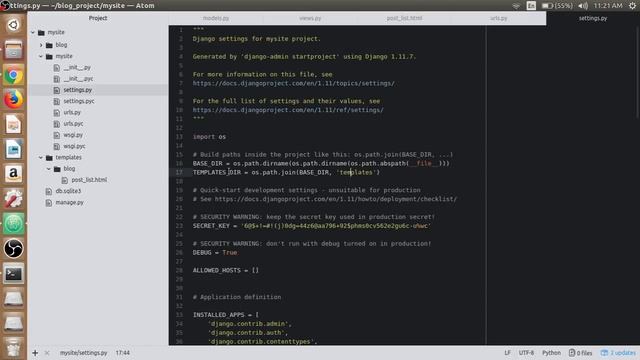The image size is (640, 360).
Task: Open __init__.py in the tree
Action: [77, 68]
